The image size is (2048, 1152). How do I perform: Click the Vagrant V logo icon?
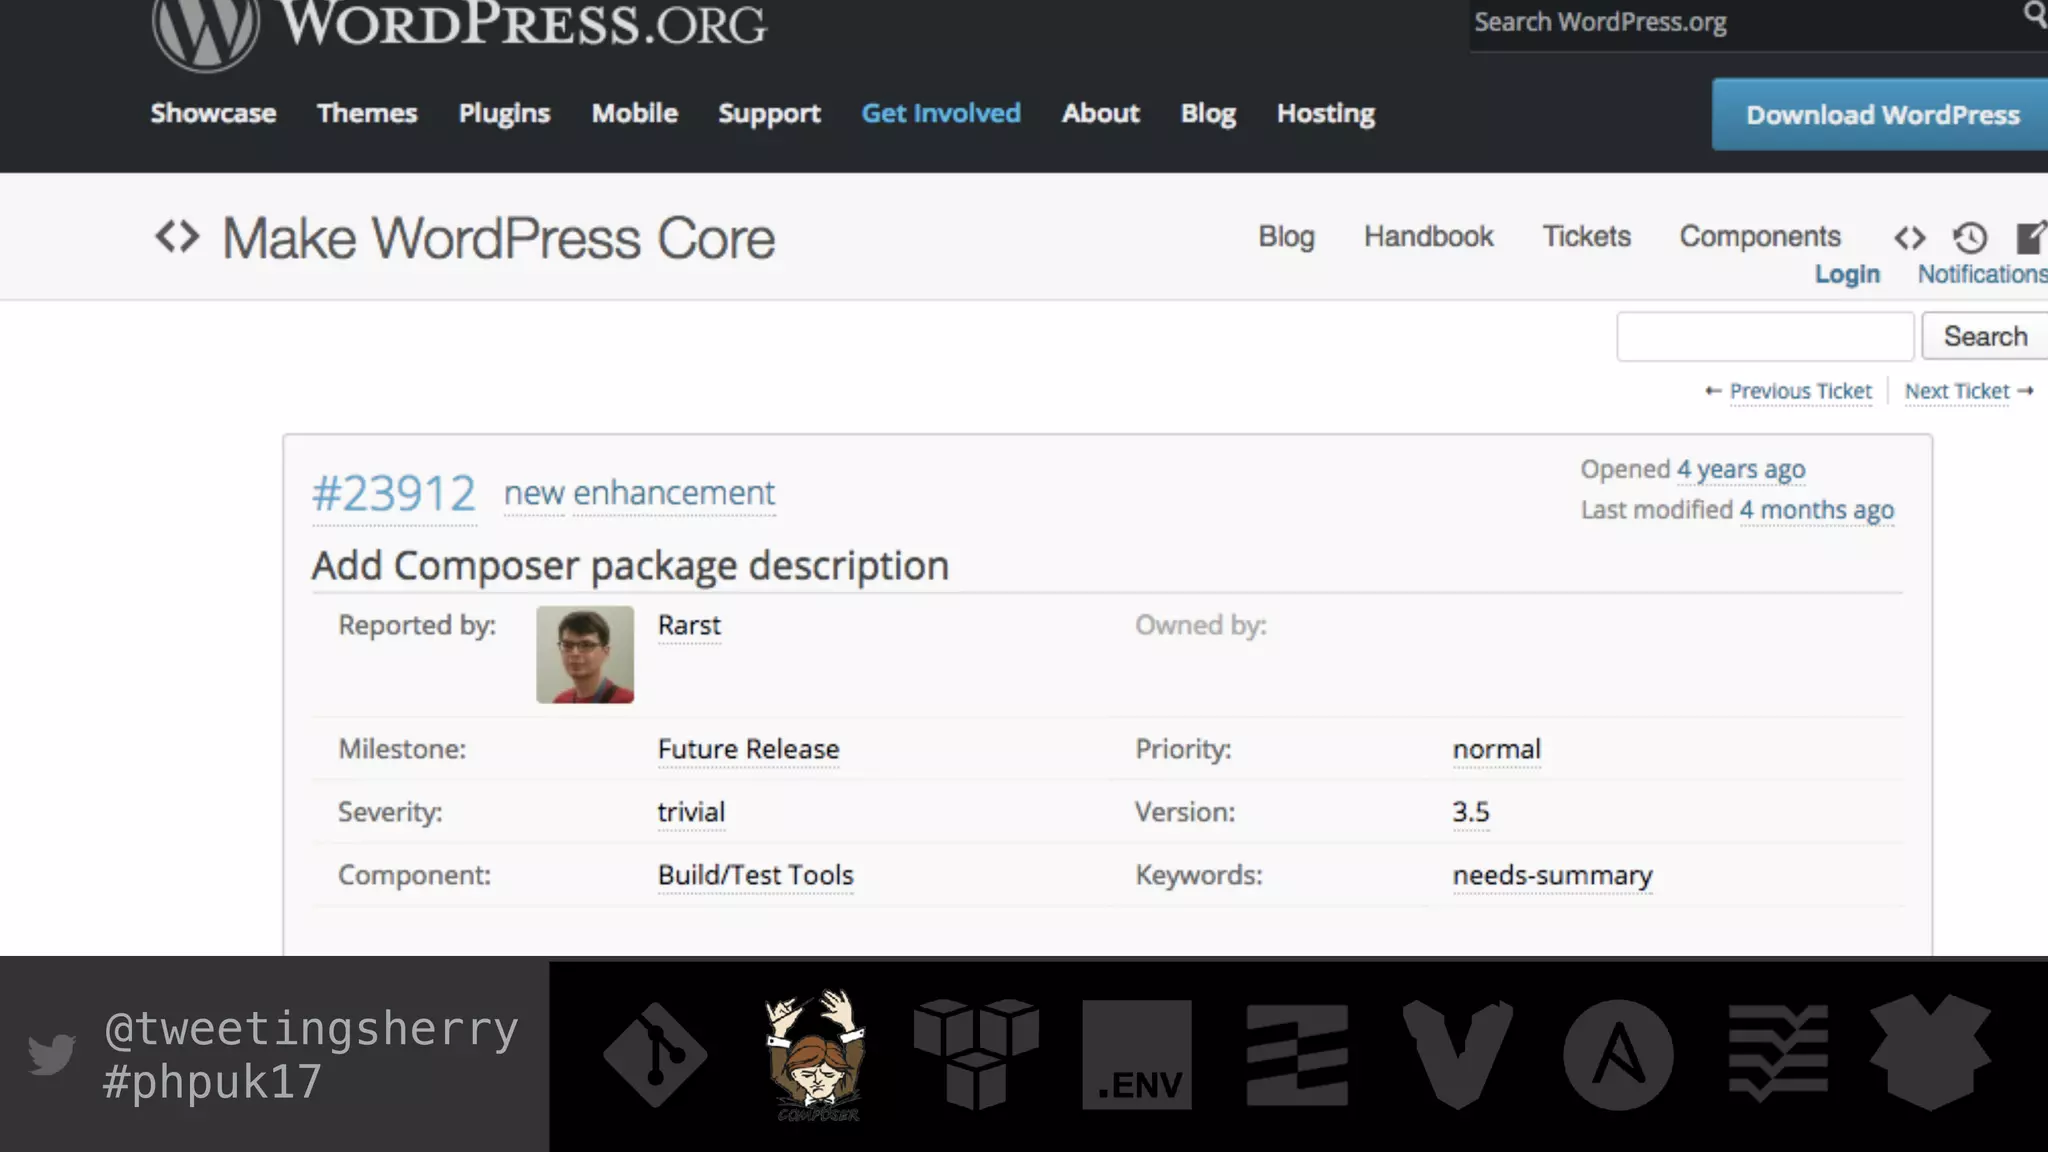[x=1457, y=1053]
